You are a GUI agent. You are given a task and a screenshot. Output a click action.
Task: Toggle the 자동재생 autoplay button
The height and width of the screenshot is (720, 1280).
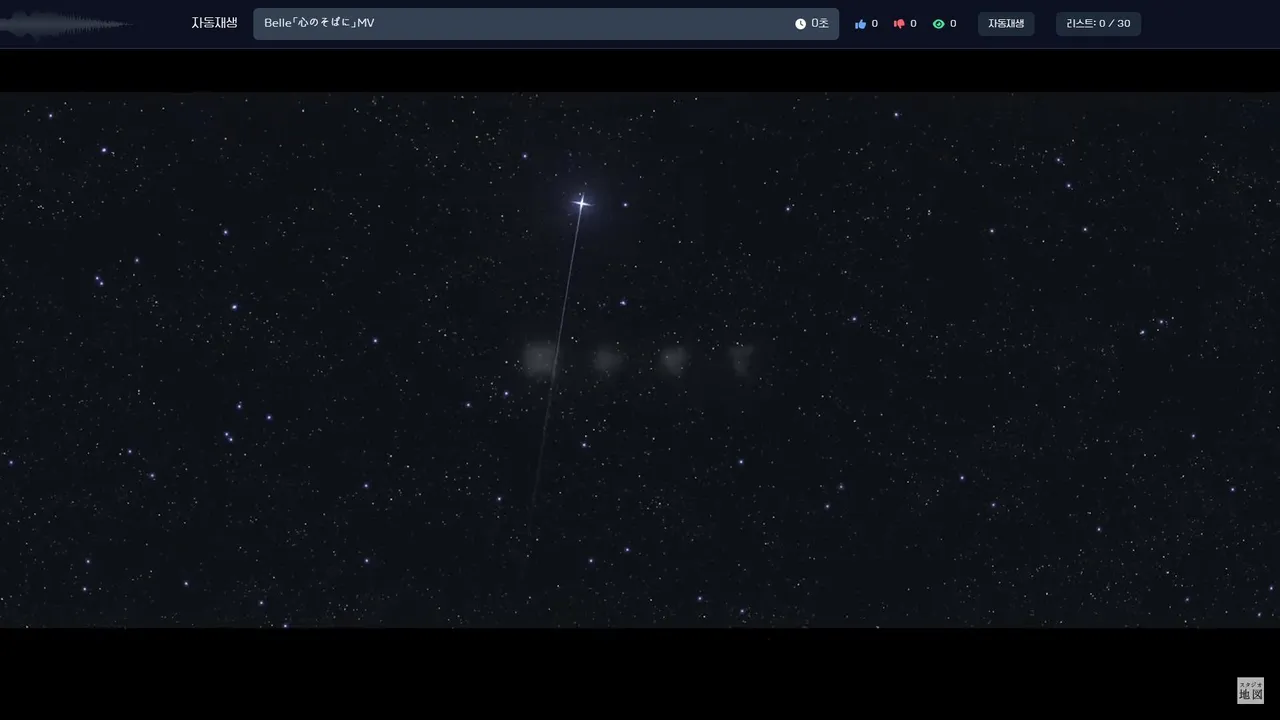(1006, 24)
